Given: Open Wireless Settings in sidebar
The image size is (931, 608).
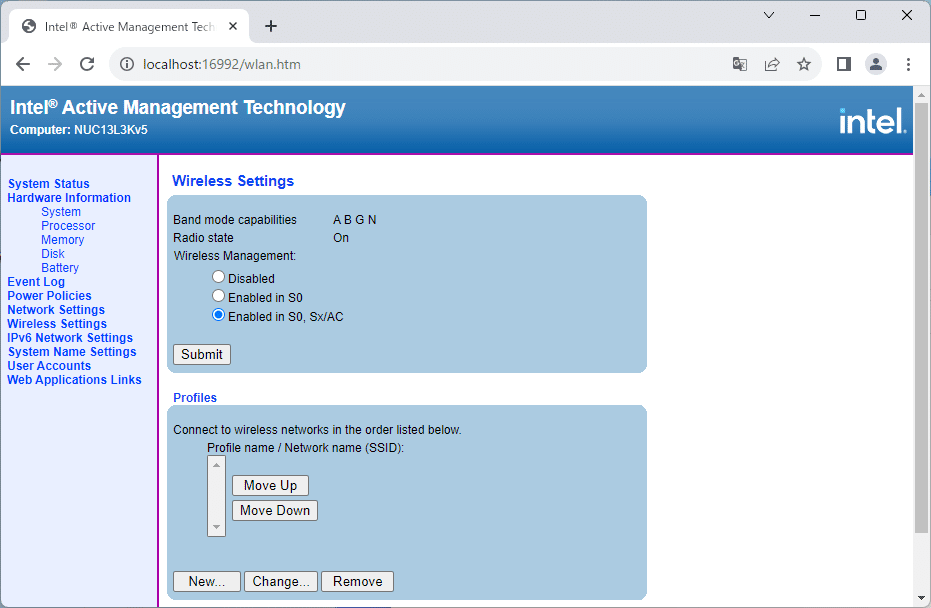Looking at the screenshot, I should 57,324.
